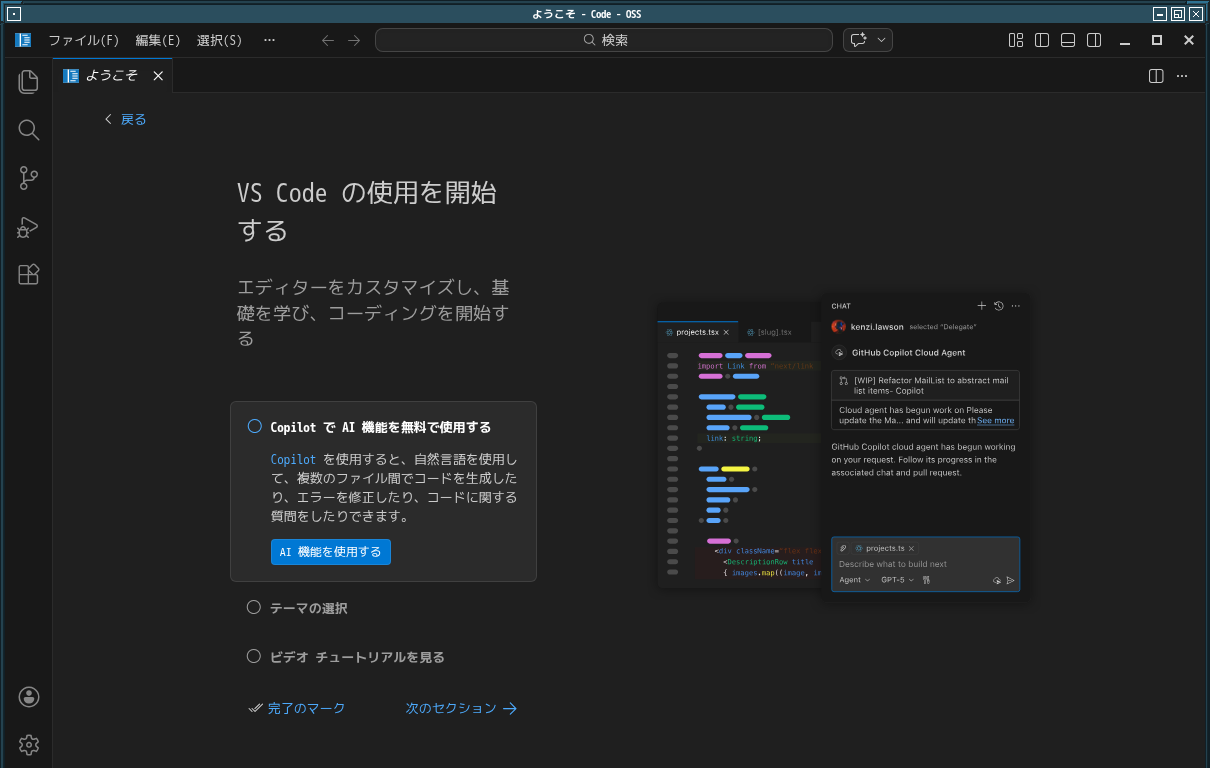Split the editor to the right
Viewport: 1210px width, 768px height.
(1156, 76)
